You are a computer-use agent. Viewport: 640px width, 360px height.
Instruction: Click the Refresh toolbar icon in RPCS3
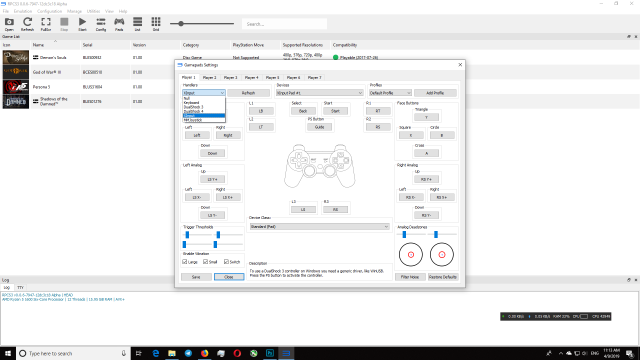coord(27,24)
